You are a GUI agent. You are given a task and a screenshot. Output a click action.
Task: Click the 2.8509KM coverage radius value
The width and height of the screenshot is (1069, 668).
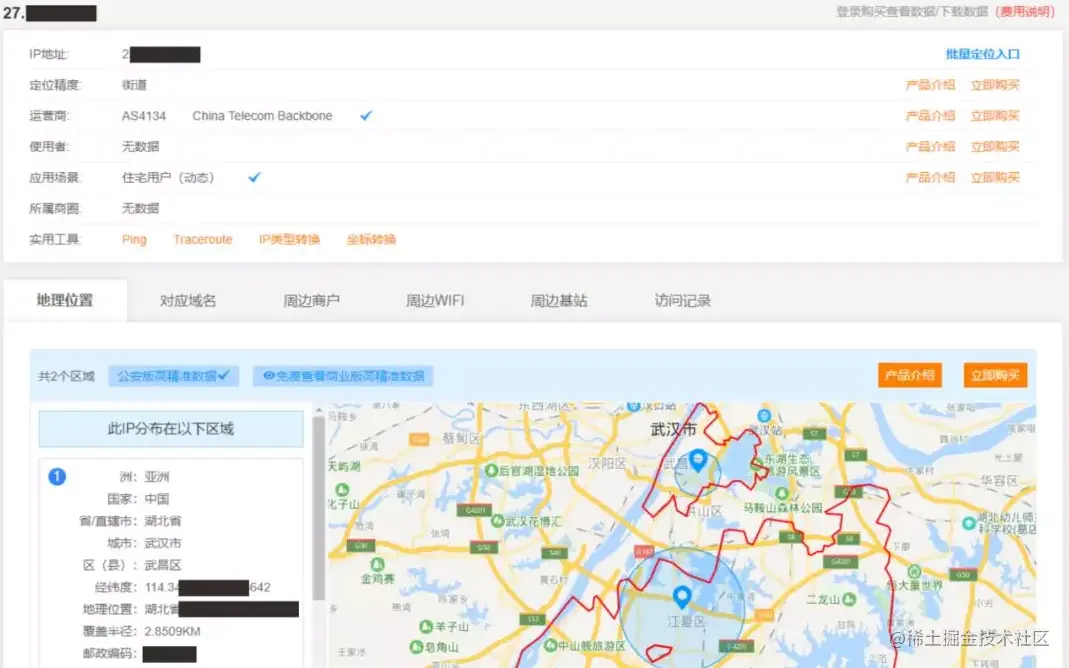(x=172, y=631)
